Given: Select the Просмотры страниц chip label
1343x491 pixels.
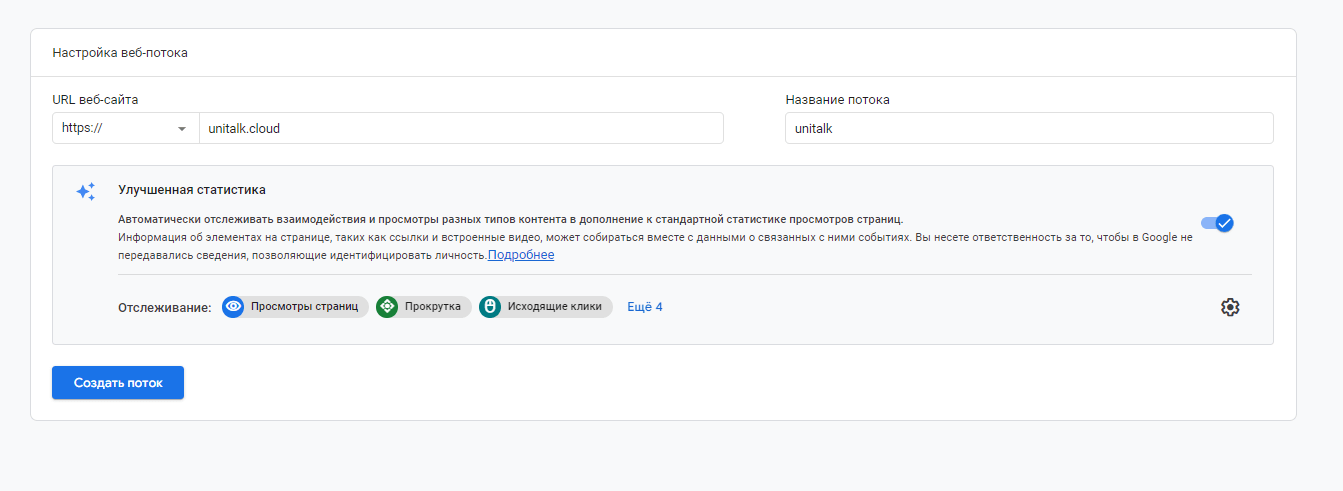Looking at the screenshot, I should [304, 307].
